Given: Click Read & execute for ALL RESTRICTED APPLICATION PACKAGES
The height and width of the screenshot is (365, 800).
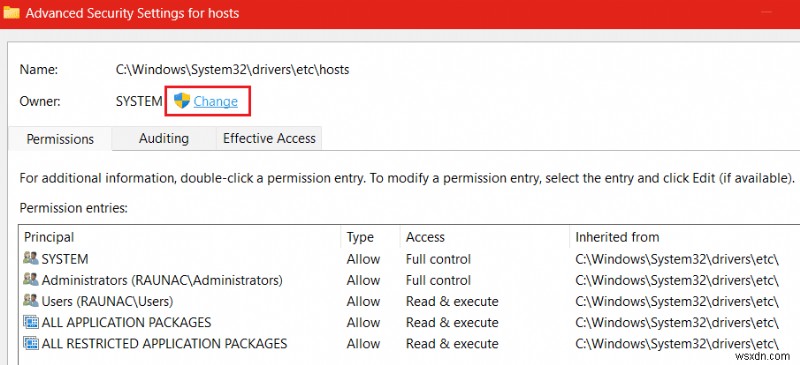Looking at the screenshot, I should pos(452,344).
